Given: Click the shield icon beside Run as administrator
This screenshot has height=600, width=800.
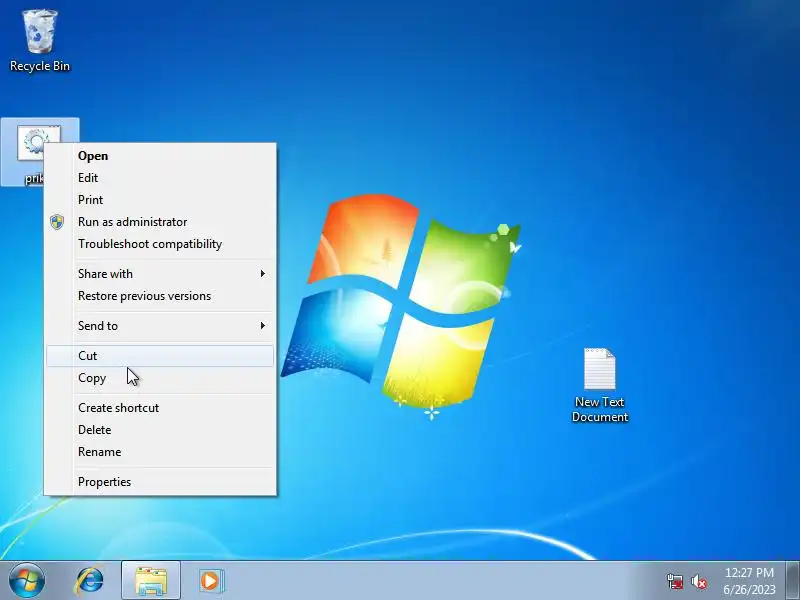Looking at the screenshot, I should 57,222.
